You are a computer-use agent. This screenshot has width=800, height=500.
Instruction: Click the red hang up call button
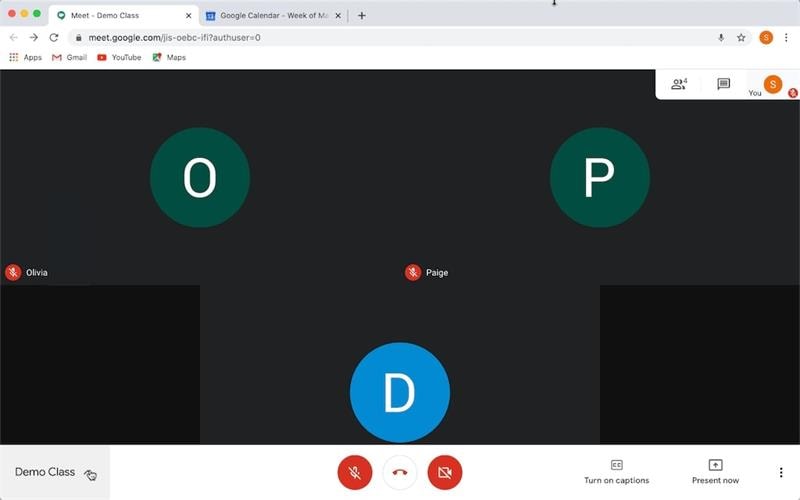pyautogui.click(x=399, y=472)
